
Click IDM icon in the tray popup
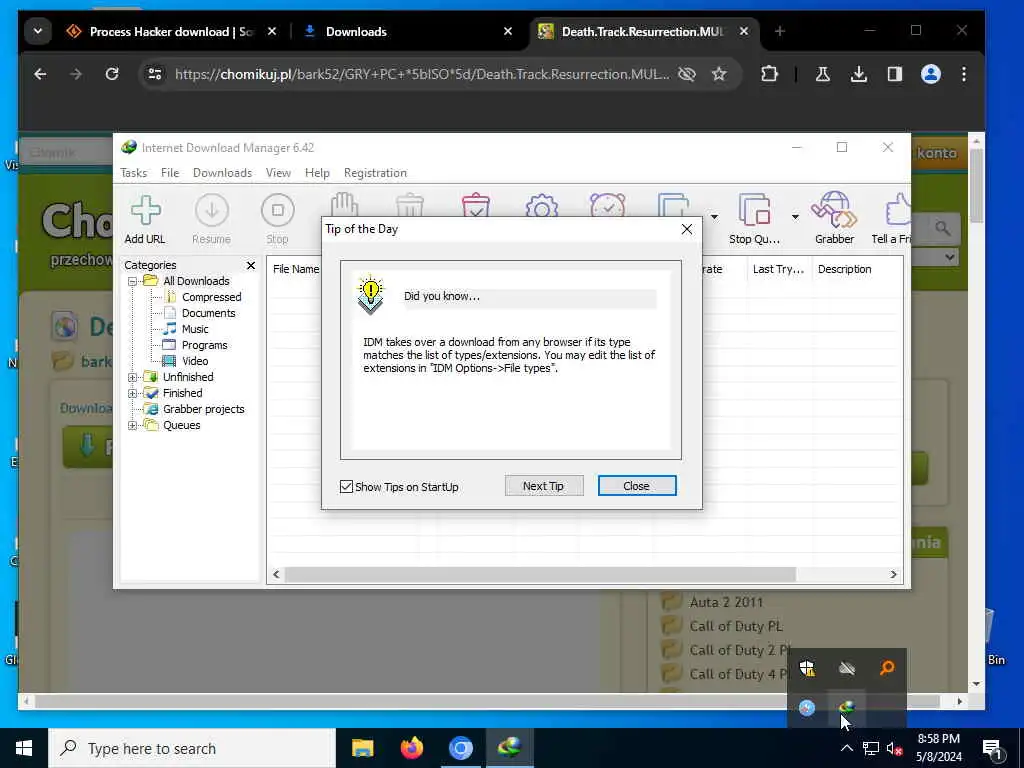click(846, 708)
